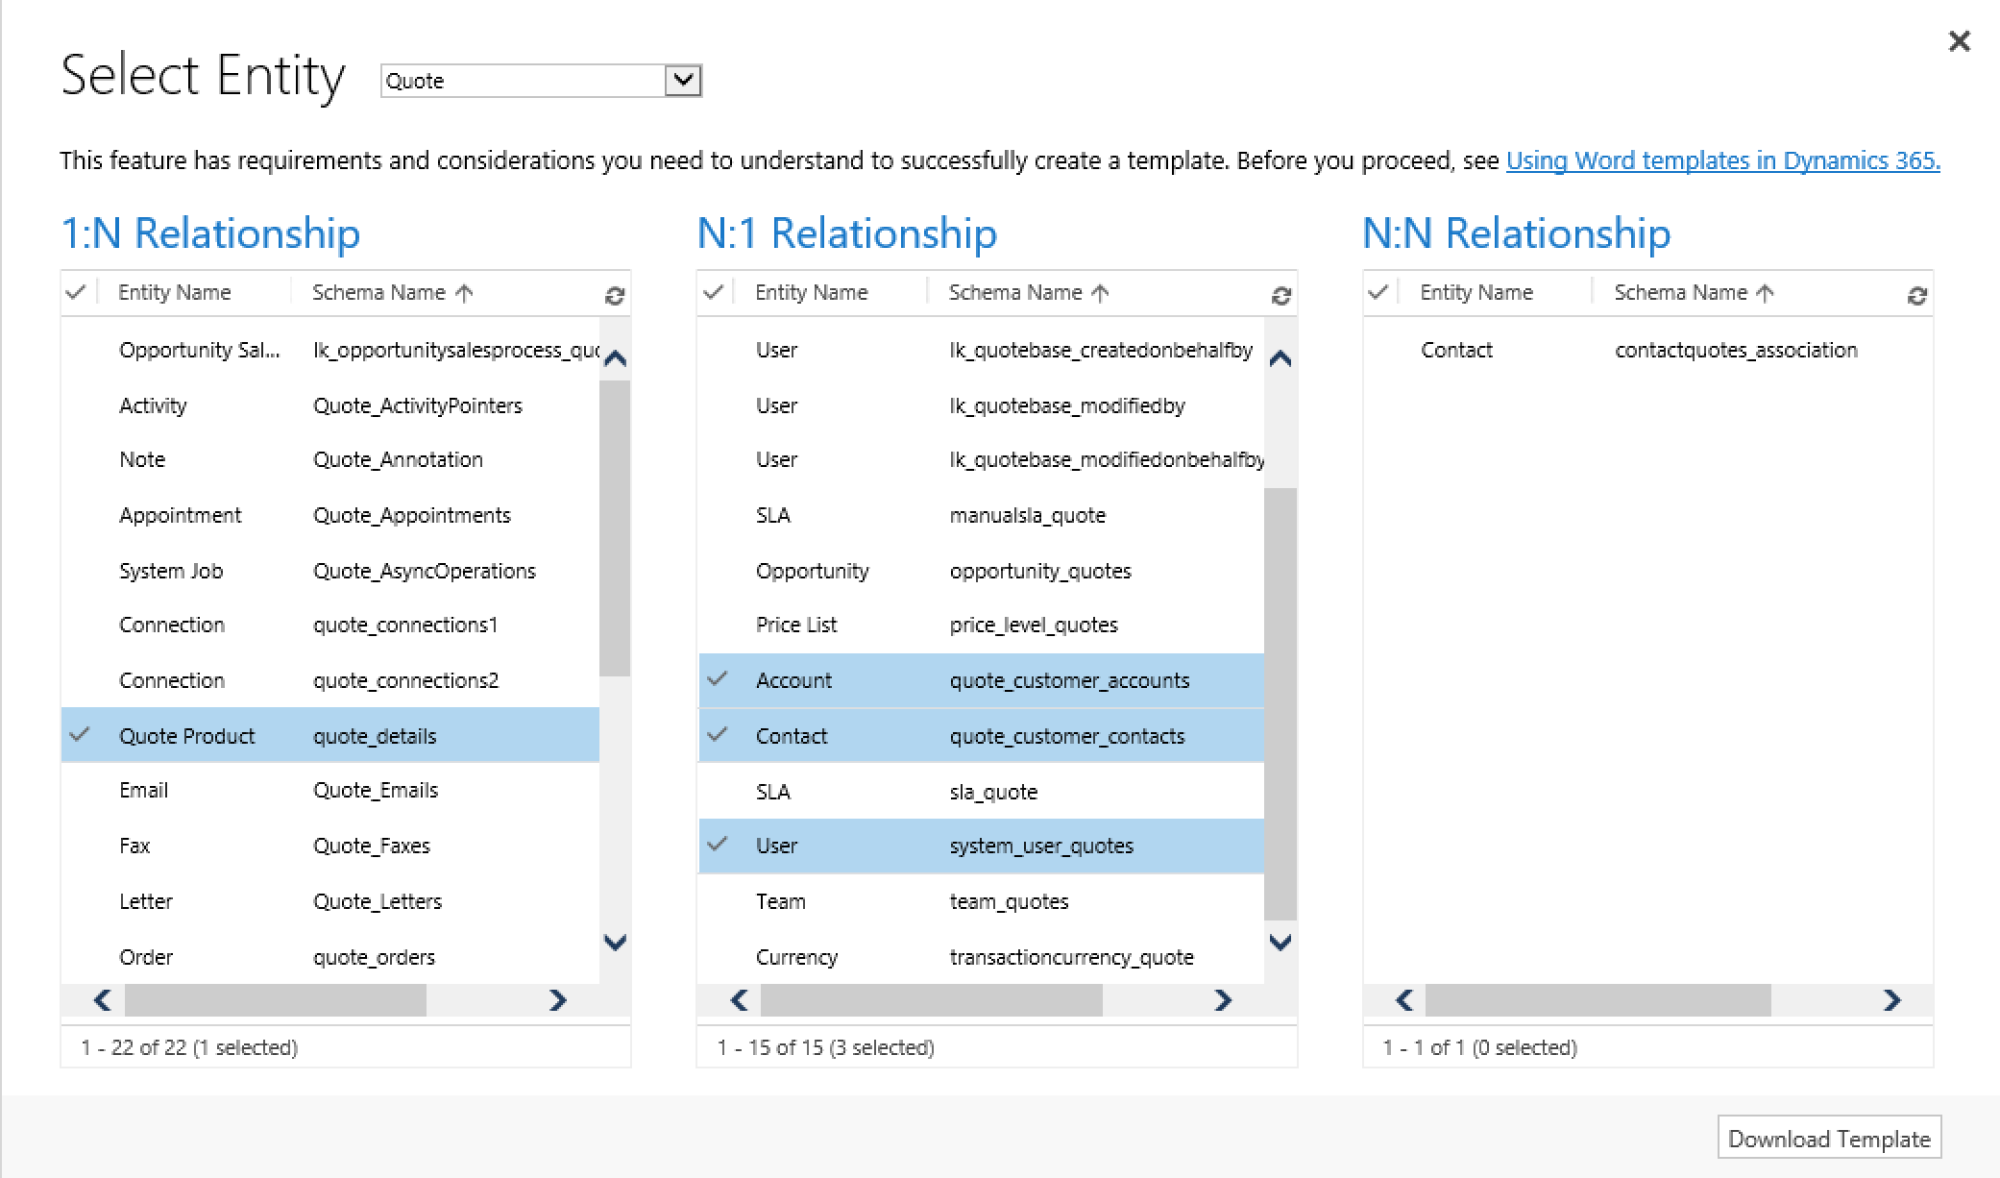
Task: Select the Activity Quote_ActivityPointers row
Action: pyautogui.click(x=330, y=405)
